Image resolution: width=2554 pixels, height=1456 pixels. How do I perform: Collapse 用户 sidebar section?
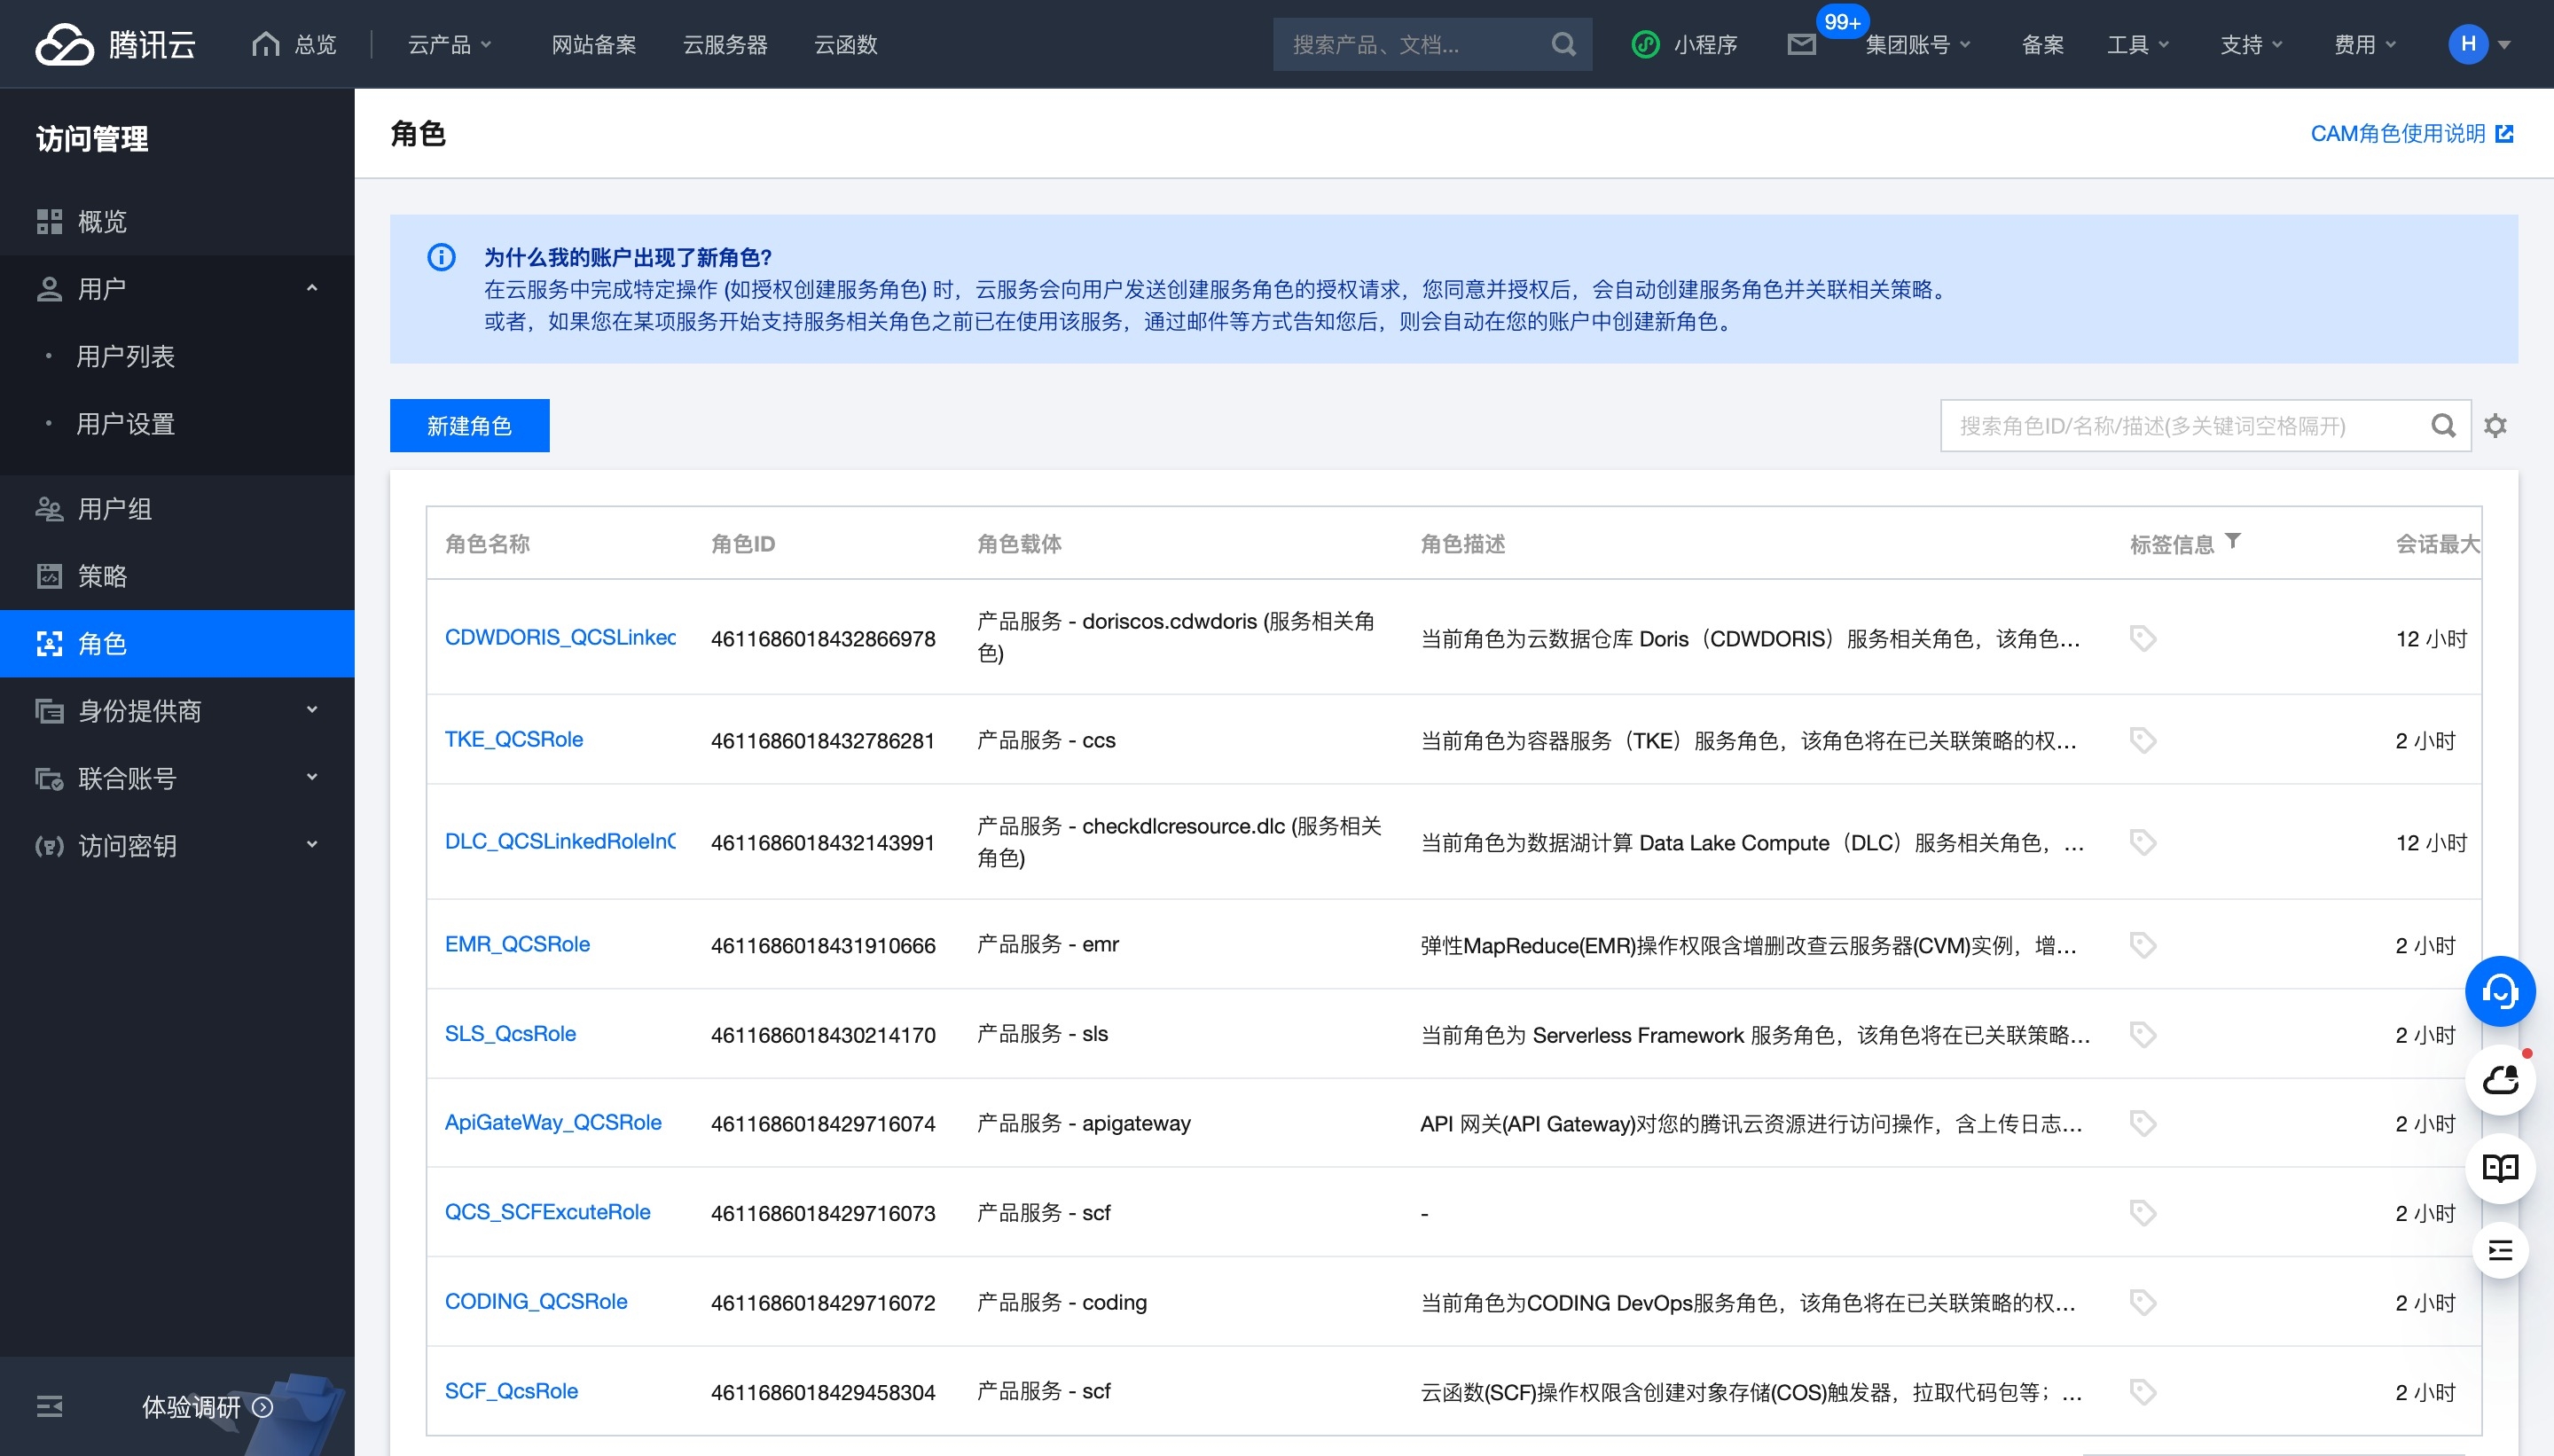(x=177, y=289)
